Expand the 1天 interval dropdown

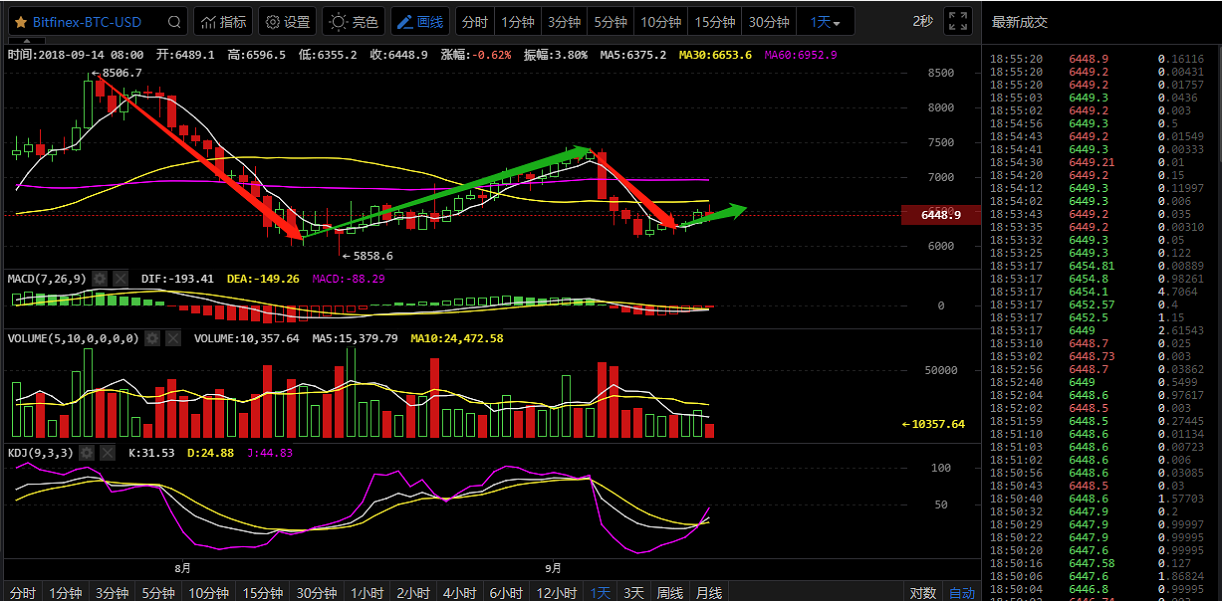tap(825, 22)
